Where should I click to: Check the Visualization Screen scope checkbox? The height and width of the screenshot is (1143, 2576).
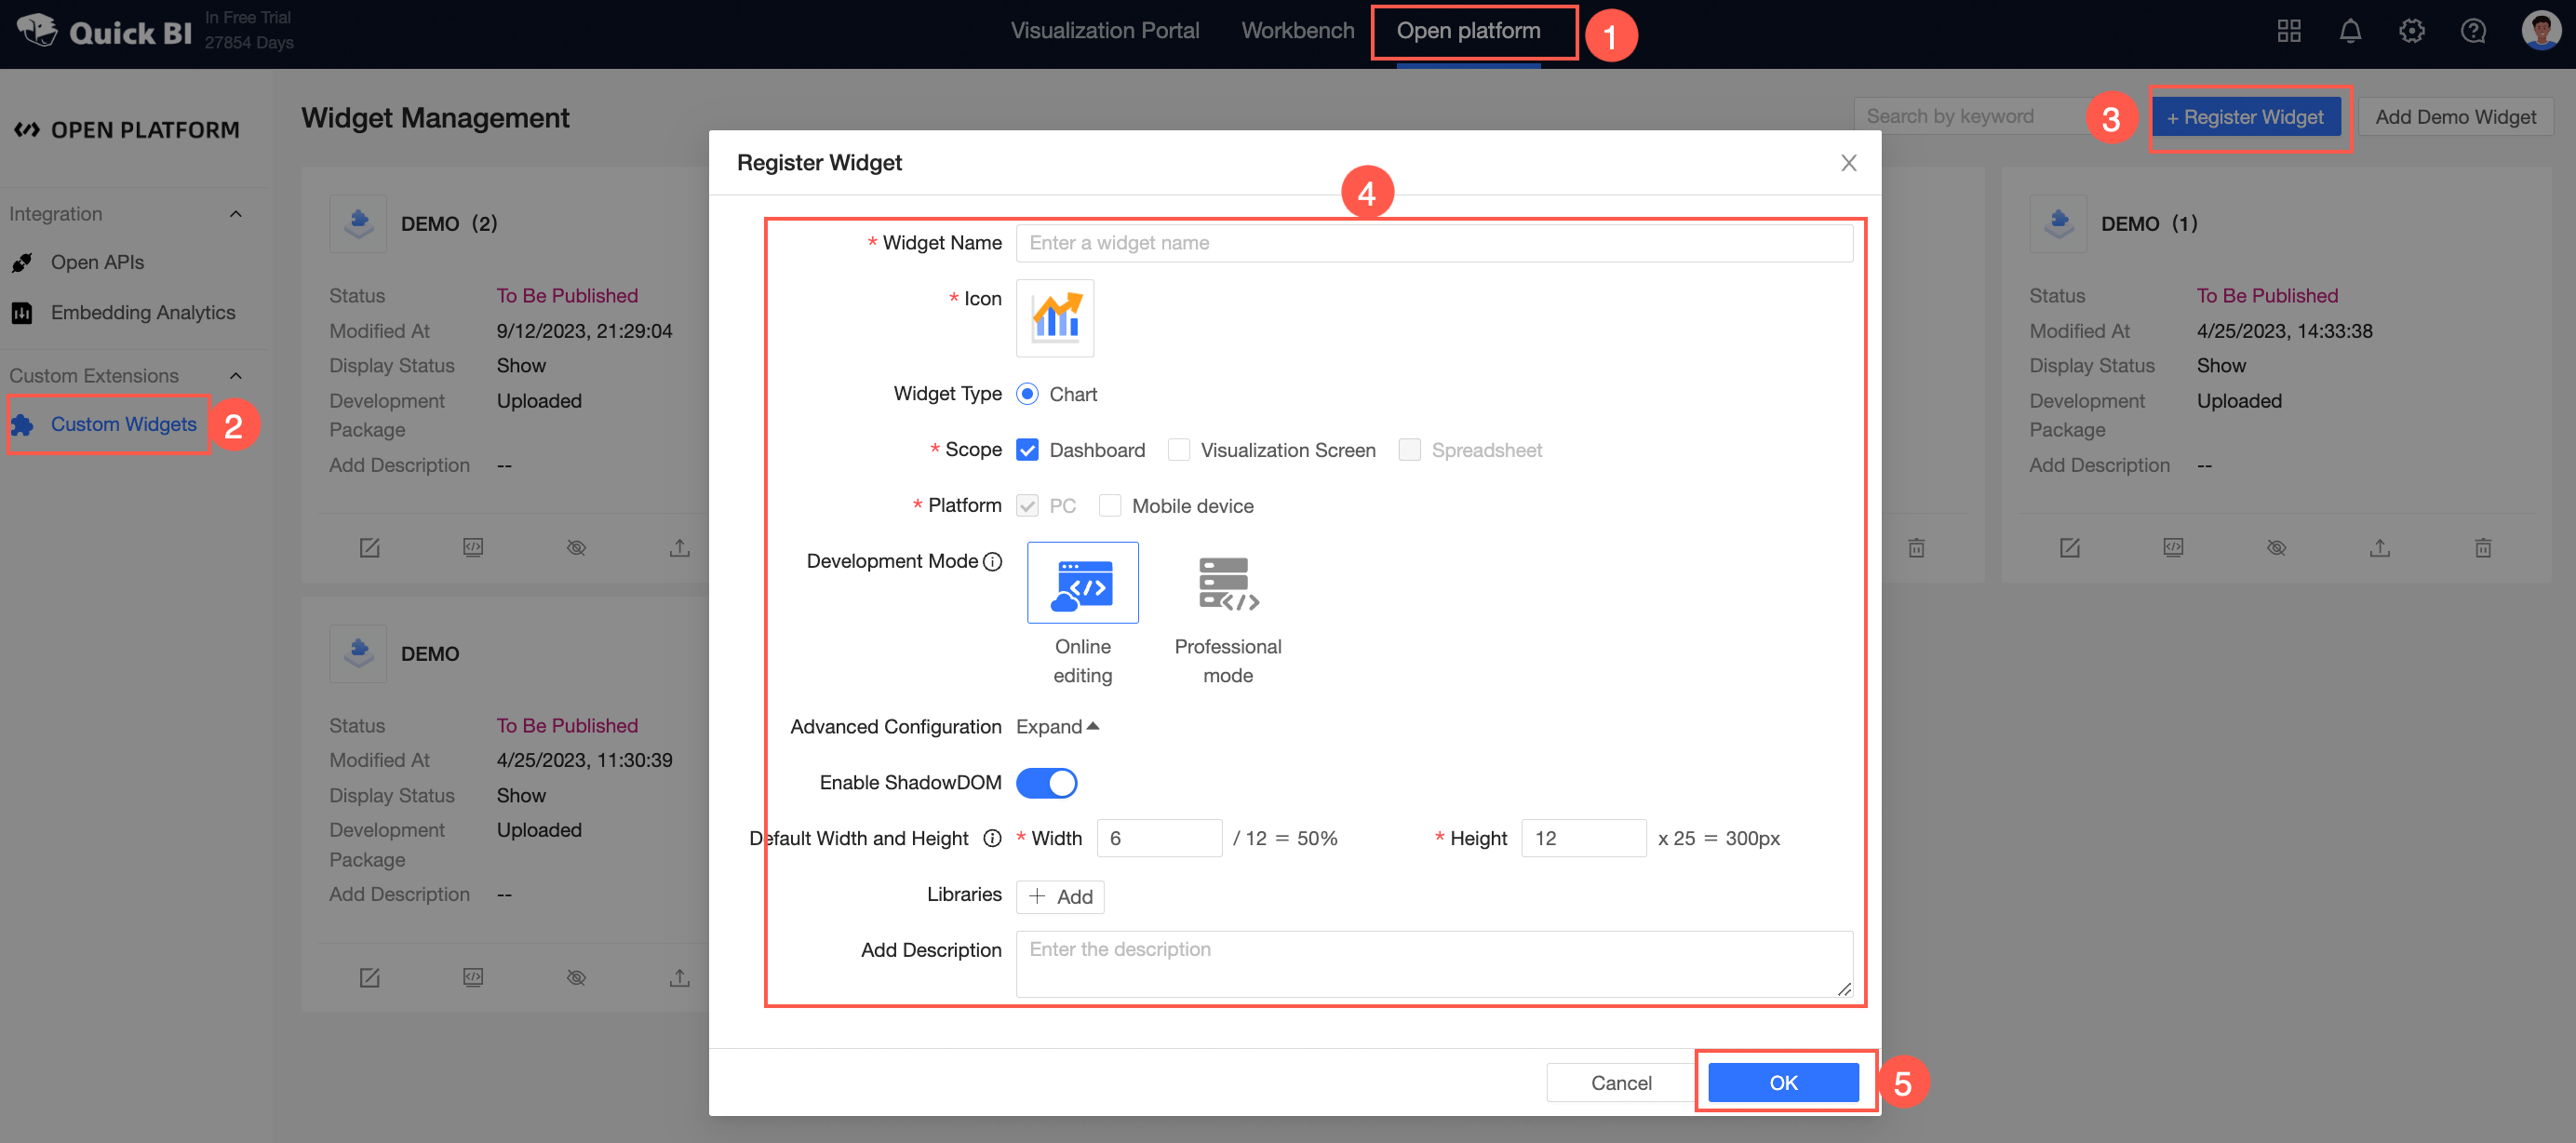(1179, 450)
